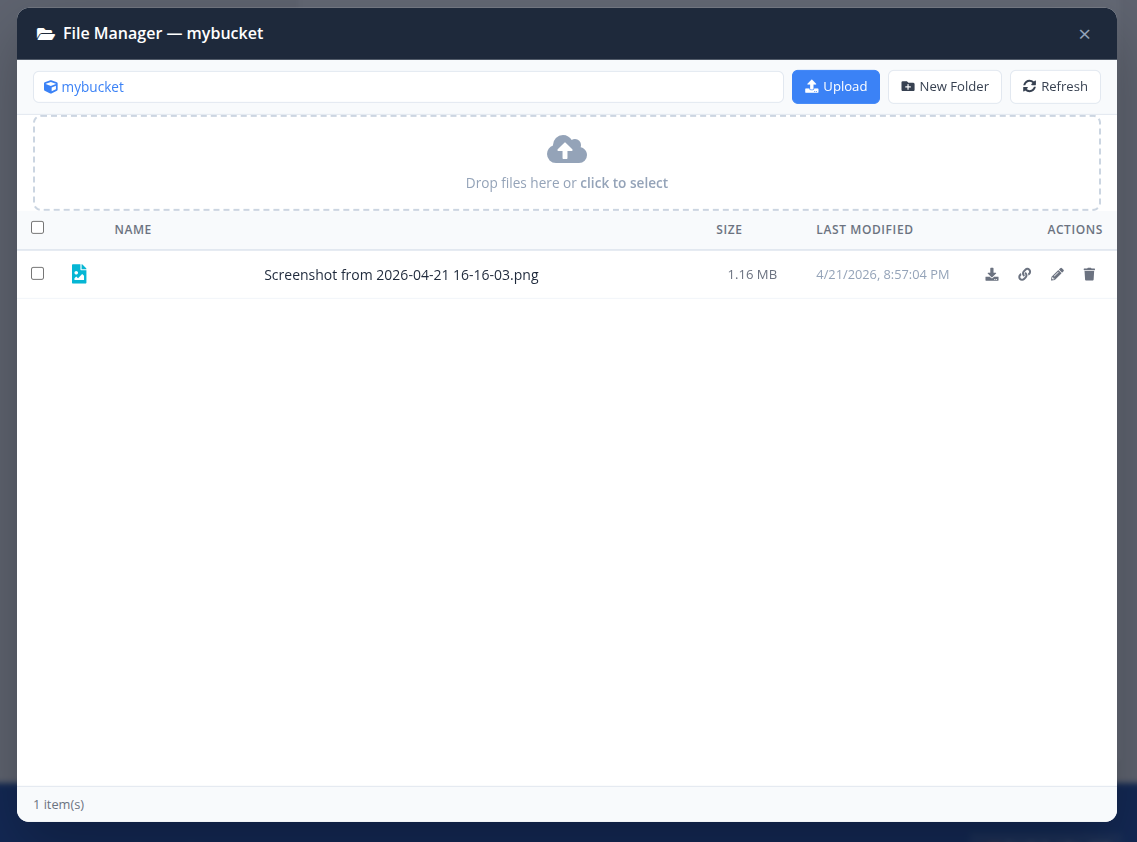The width and height of the screenshot is (1137, 842).
Task: Delete the screenshot with the trash icon
Action: point(1089,274)
